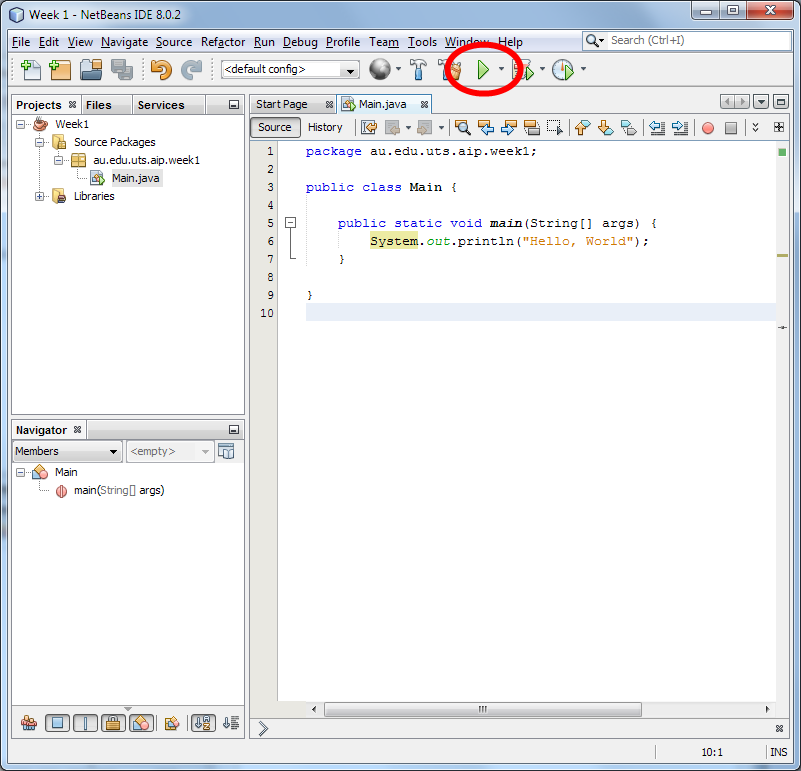Toggle alphabetical sort in Navigator
Screen dimensions: 801x771
pos(202,722)
